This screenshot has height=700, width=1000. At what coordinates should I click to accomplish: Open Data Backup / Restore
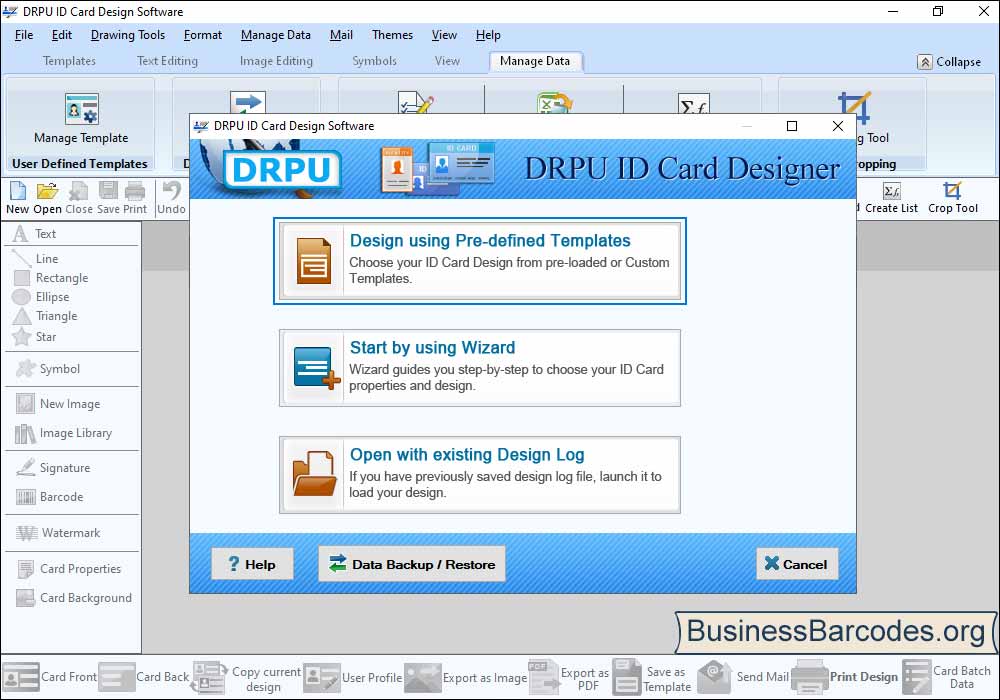[412, 564]
